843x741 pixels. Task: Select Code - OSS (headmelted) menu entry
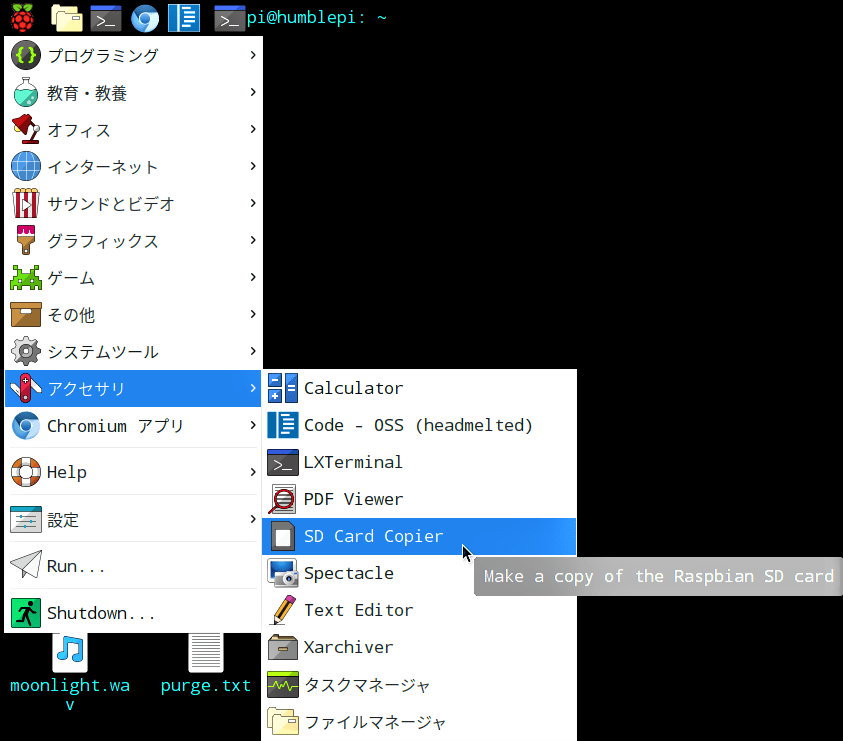point(419,425)
